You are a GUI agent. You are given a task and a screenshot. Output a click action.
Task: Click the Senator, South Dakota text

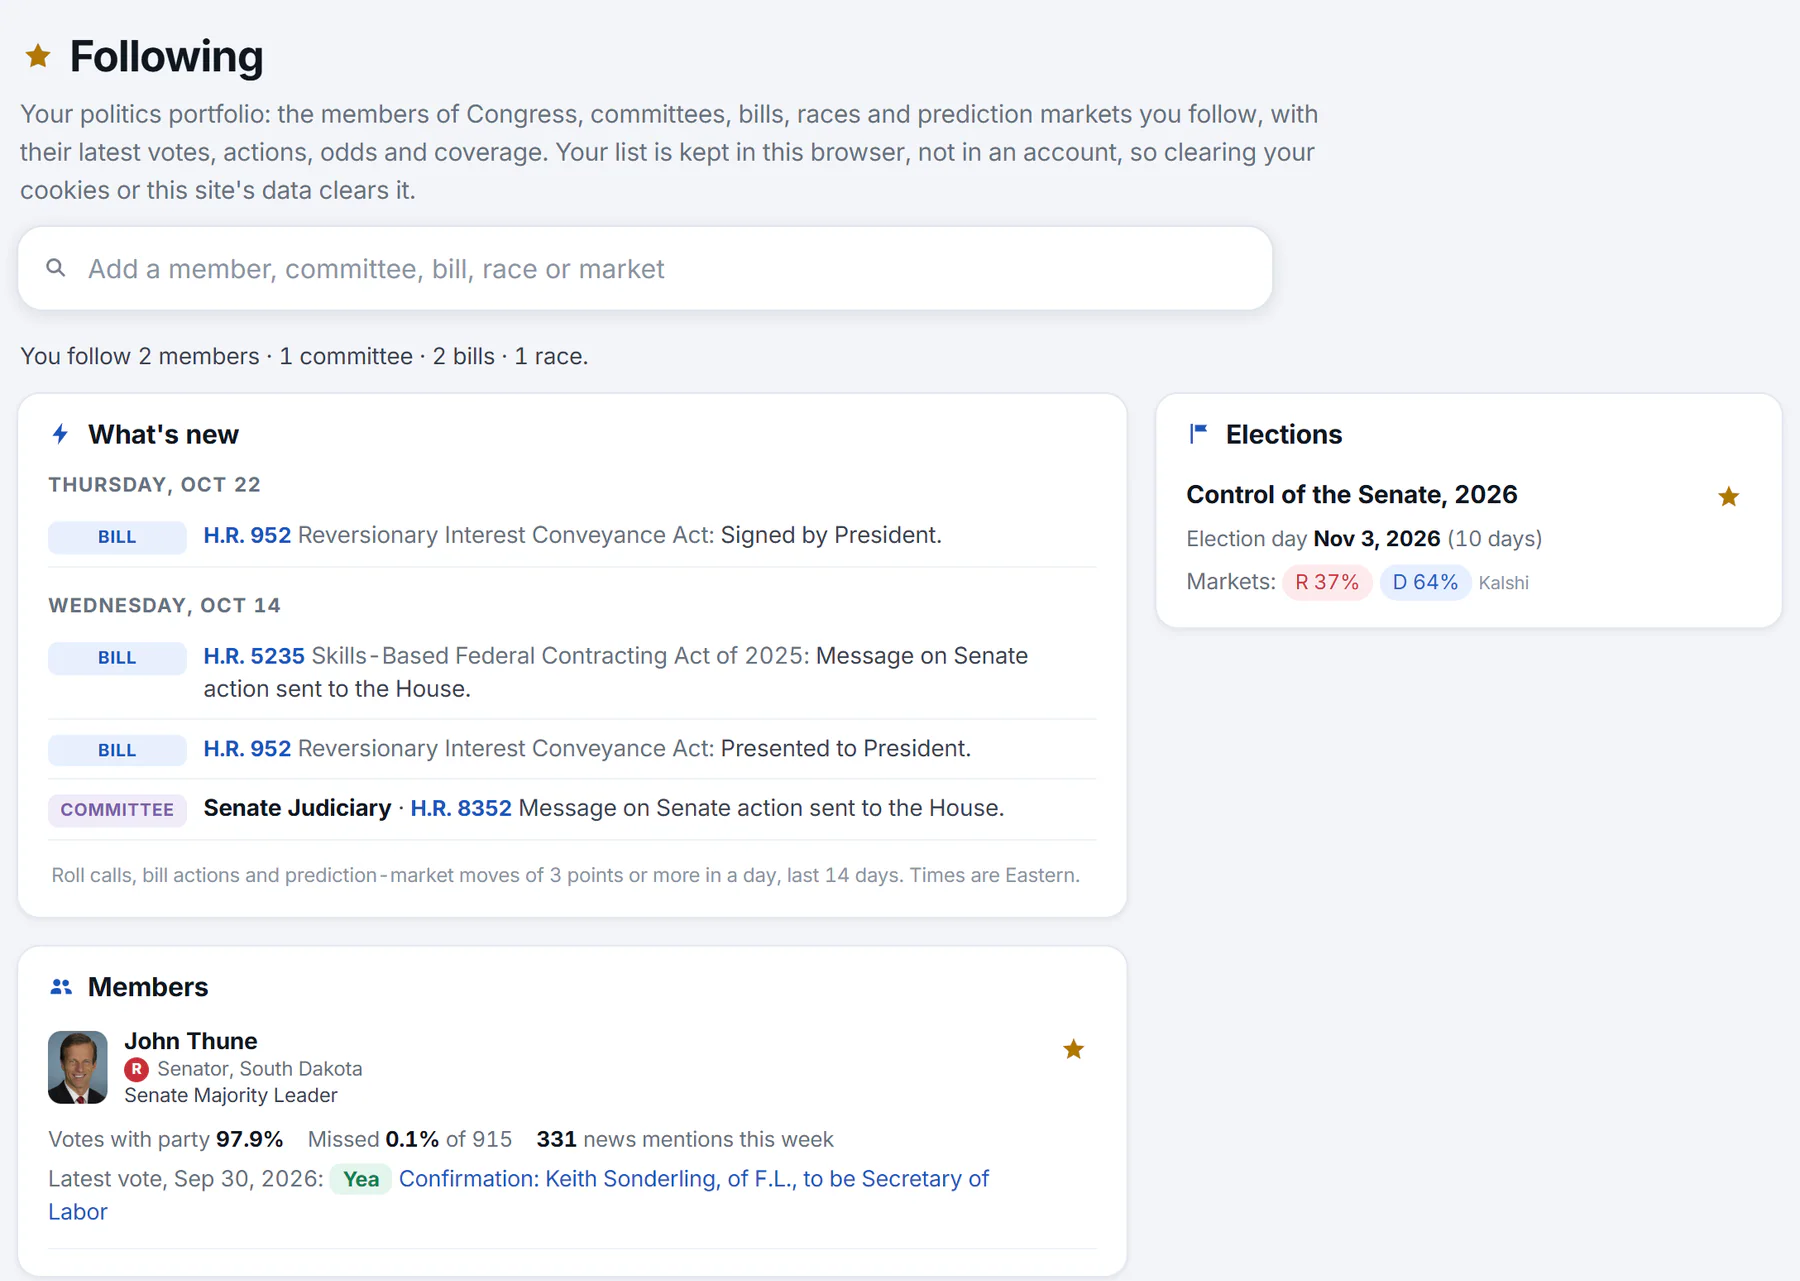click(259, 1069)
